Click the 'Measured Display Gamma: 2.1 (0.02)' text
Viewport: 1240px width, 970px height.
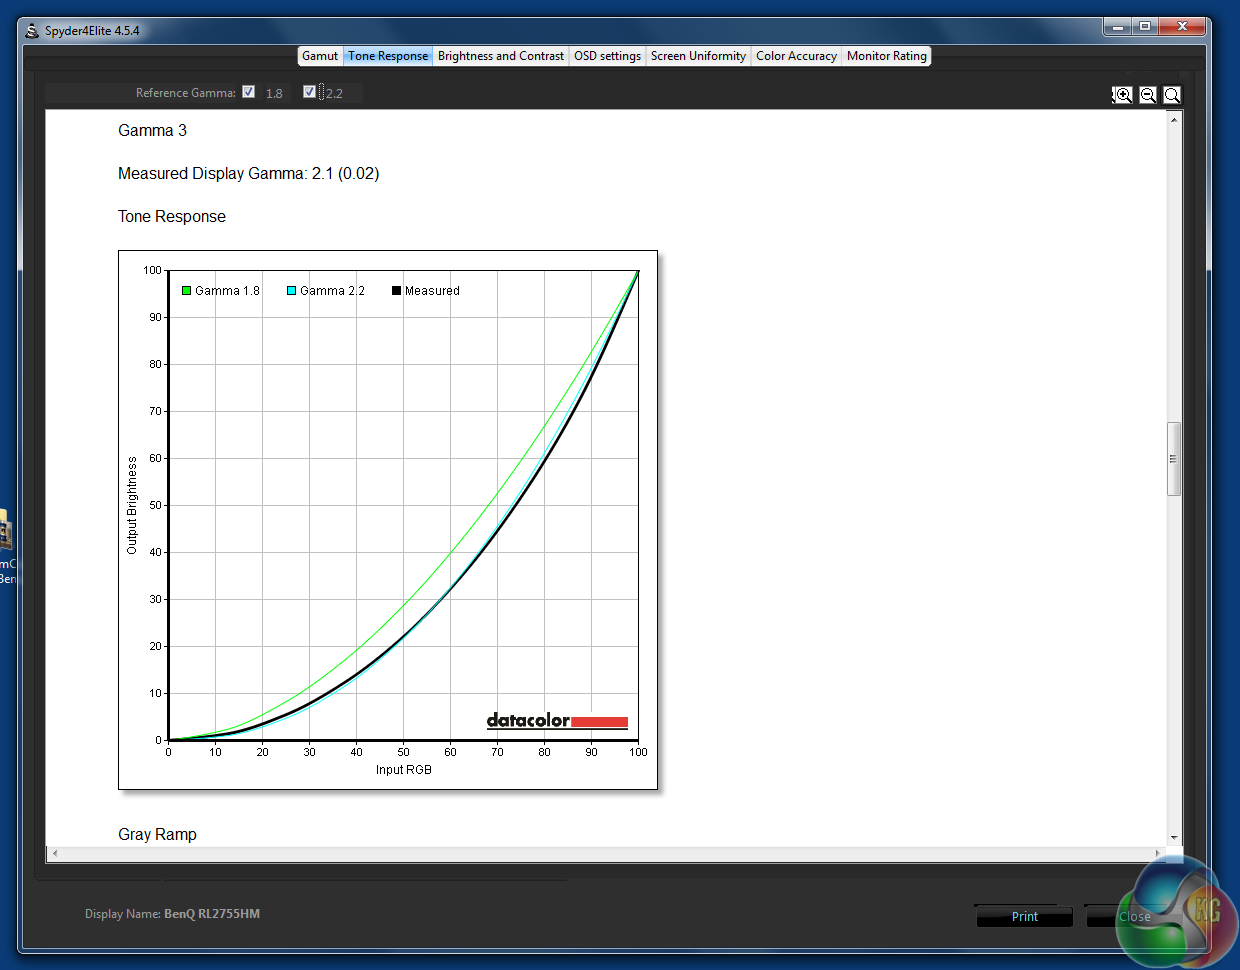pos(248,173)
